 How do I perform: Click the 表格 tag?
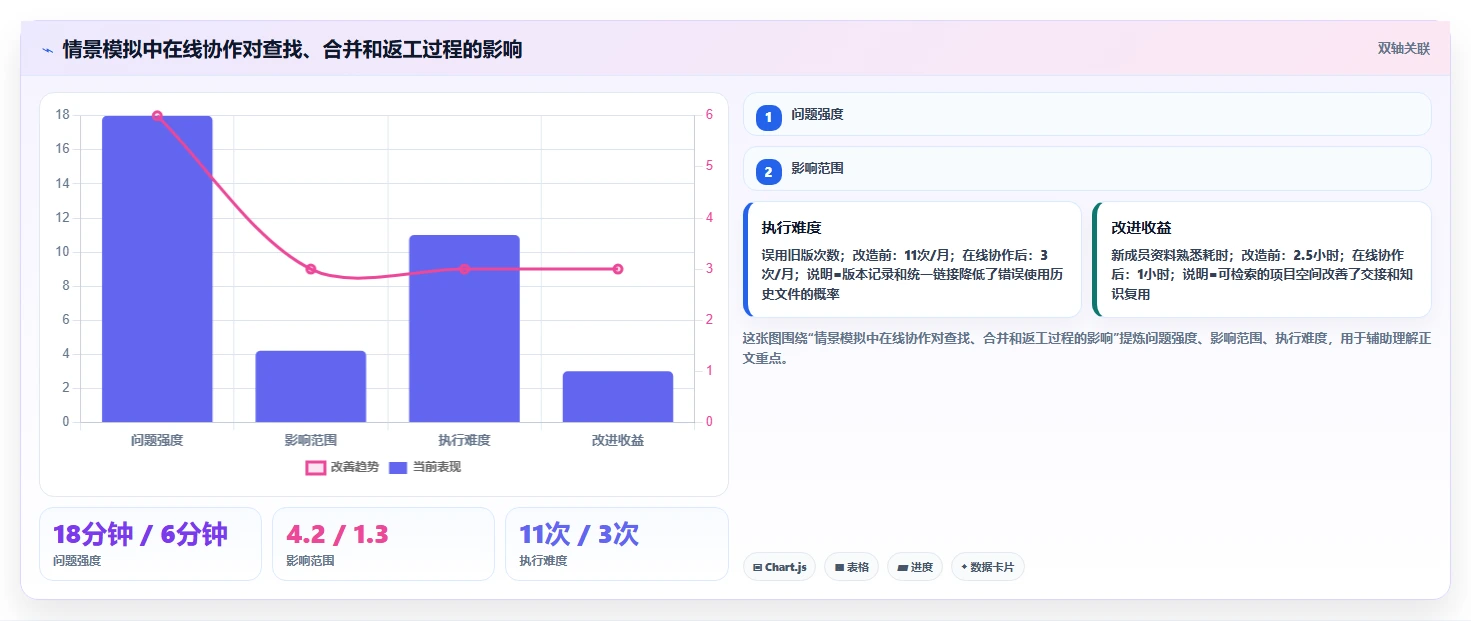tap(851, 567)
